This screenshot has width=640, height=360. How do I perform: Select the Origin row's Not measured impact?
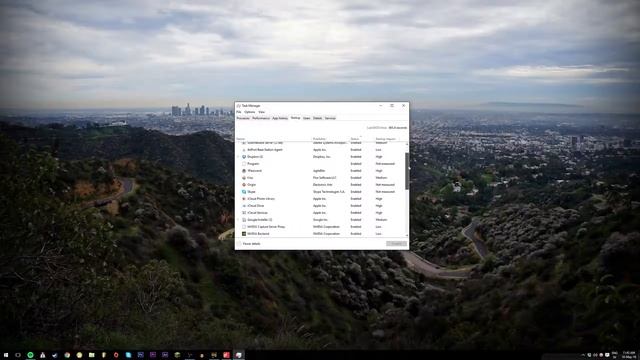point(385,185)
